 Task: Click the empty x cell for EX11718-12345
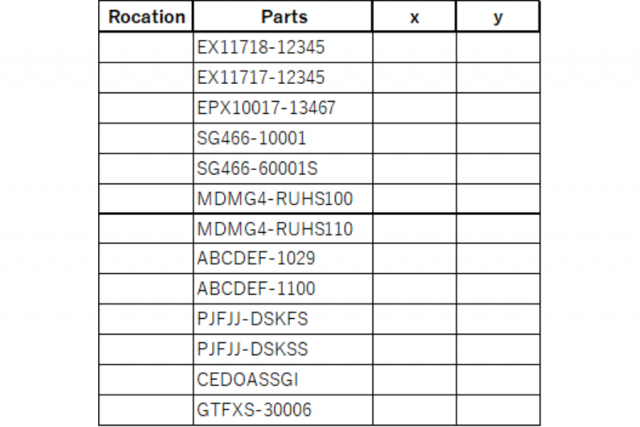(414, 47)
